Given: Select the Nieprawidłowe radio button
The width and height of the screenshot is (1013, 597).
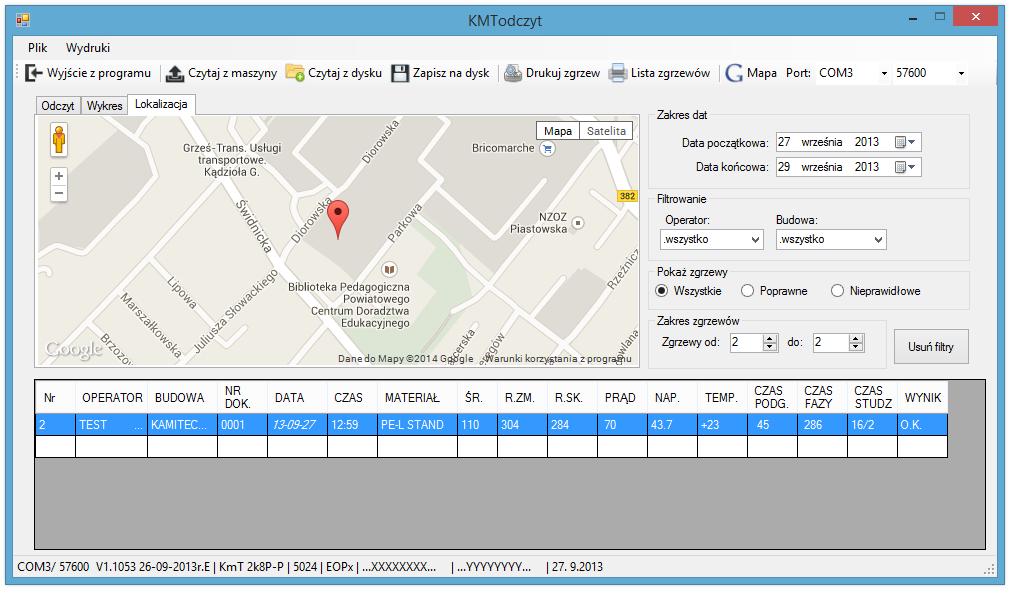Looking at the screenshot, I should point(837,291).
